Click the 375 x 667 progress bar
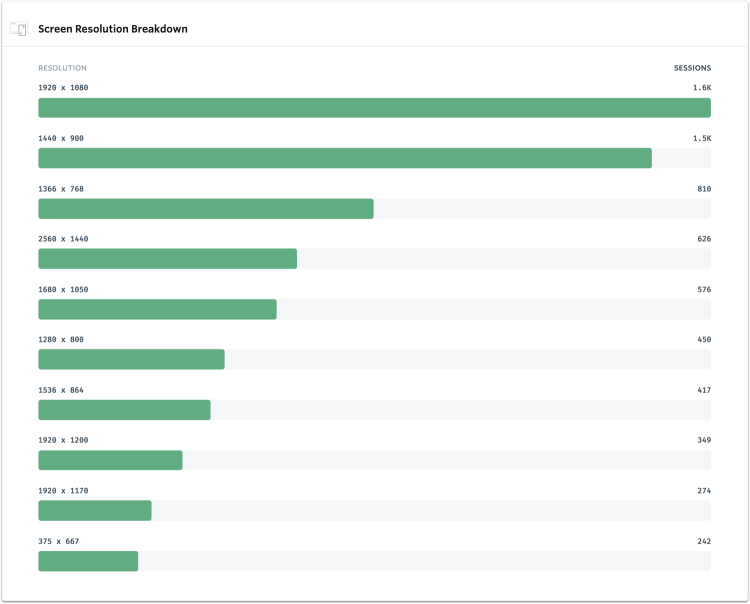This screenshot has width=750, height=604. pos(375,561)
